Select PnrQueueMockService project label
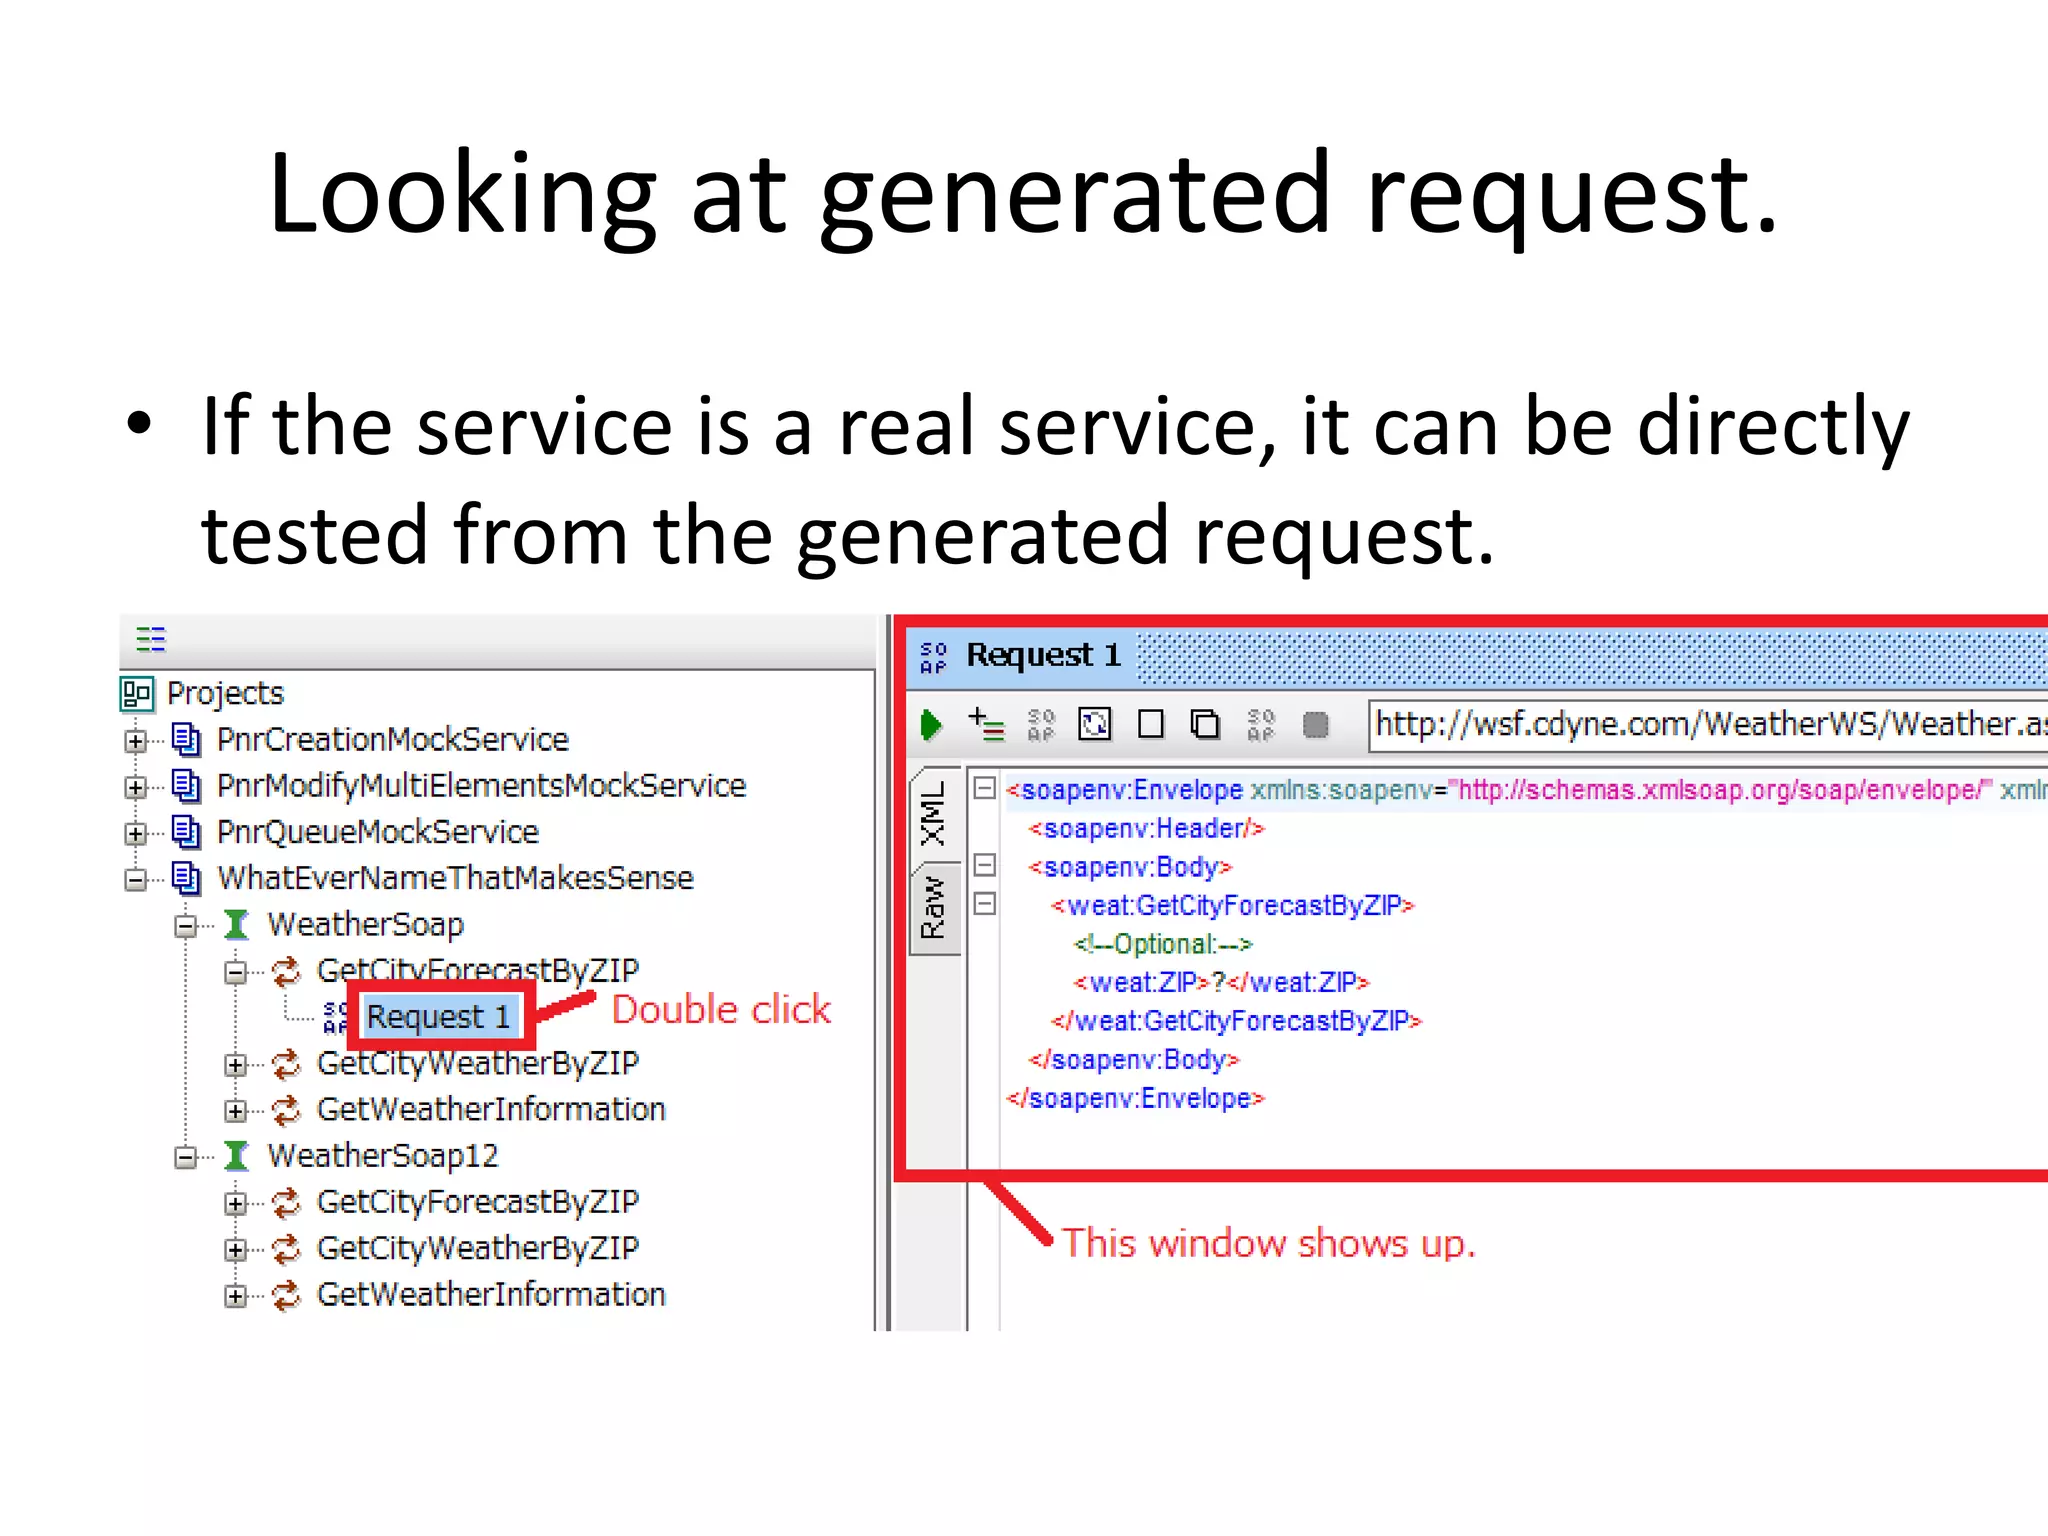Viewport: 2048px width, 1536px height. coord(378,832)
